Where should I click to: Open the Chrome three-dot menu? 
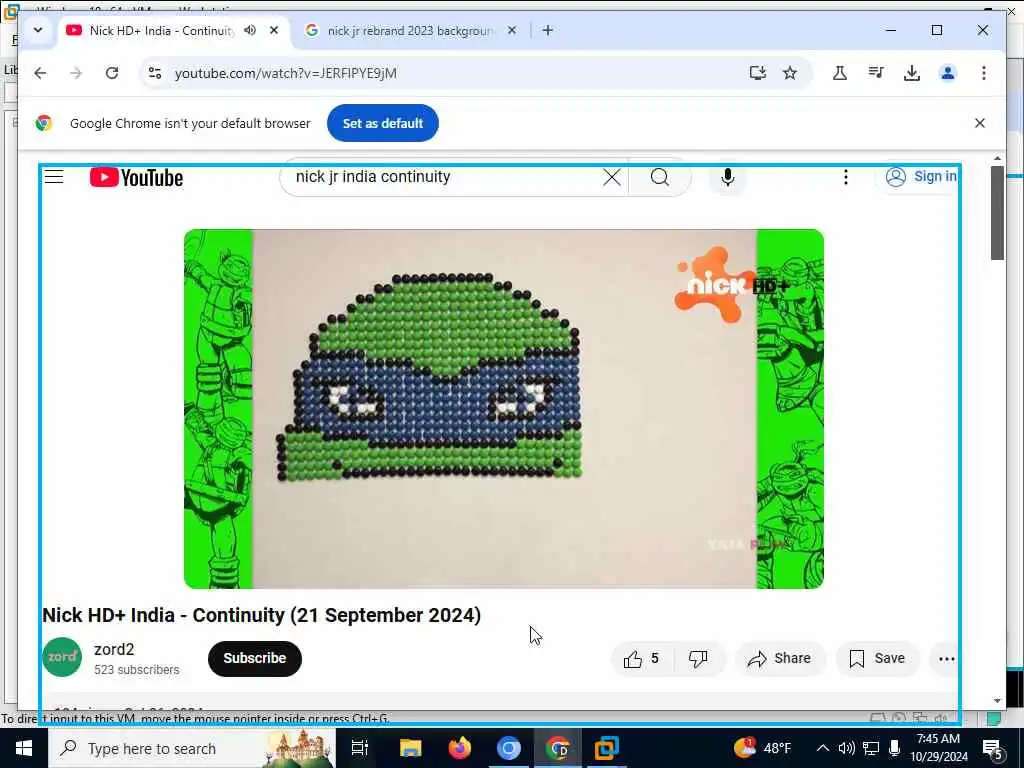point(984,73)
